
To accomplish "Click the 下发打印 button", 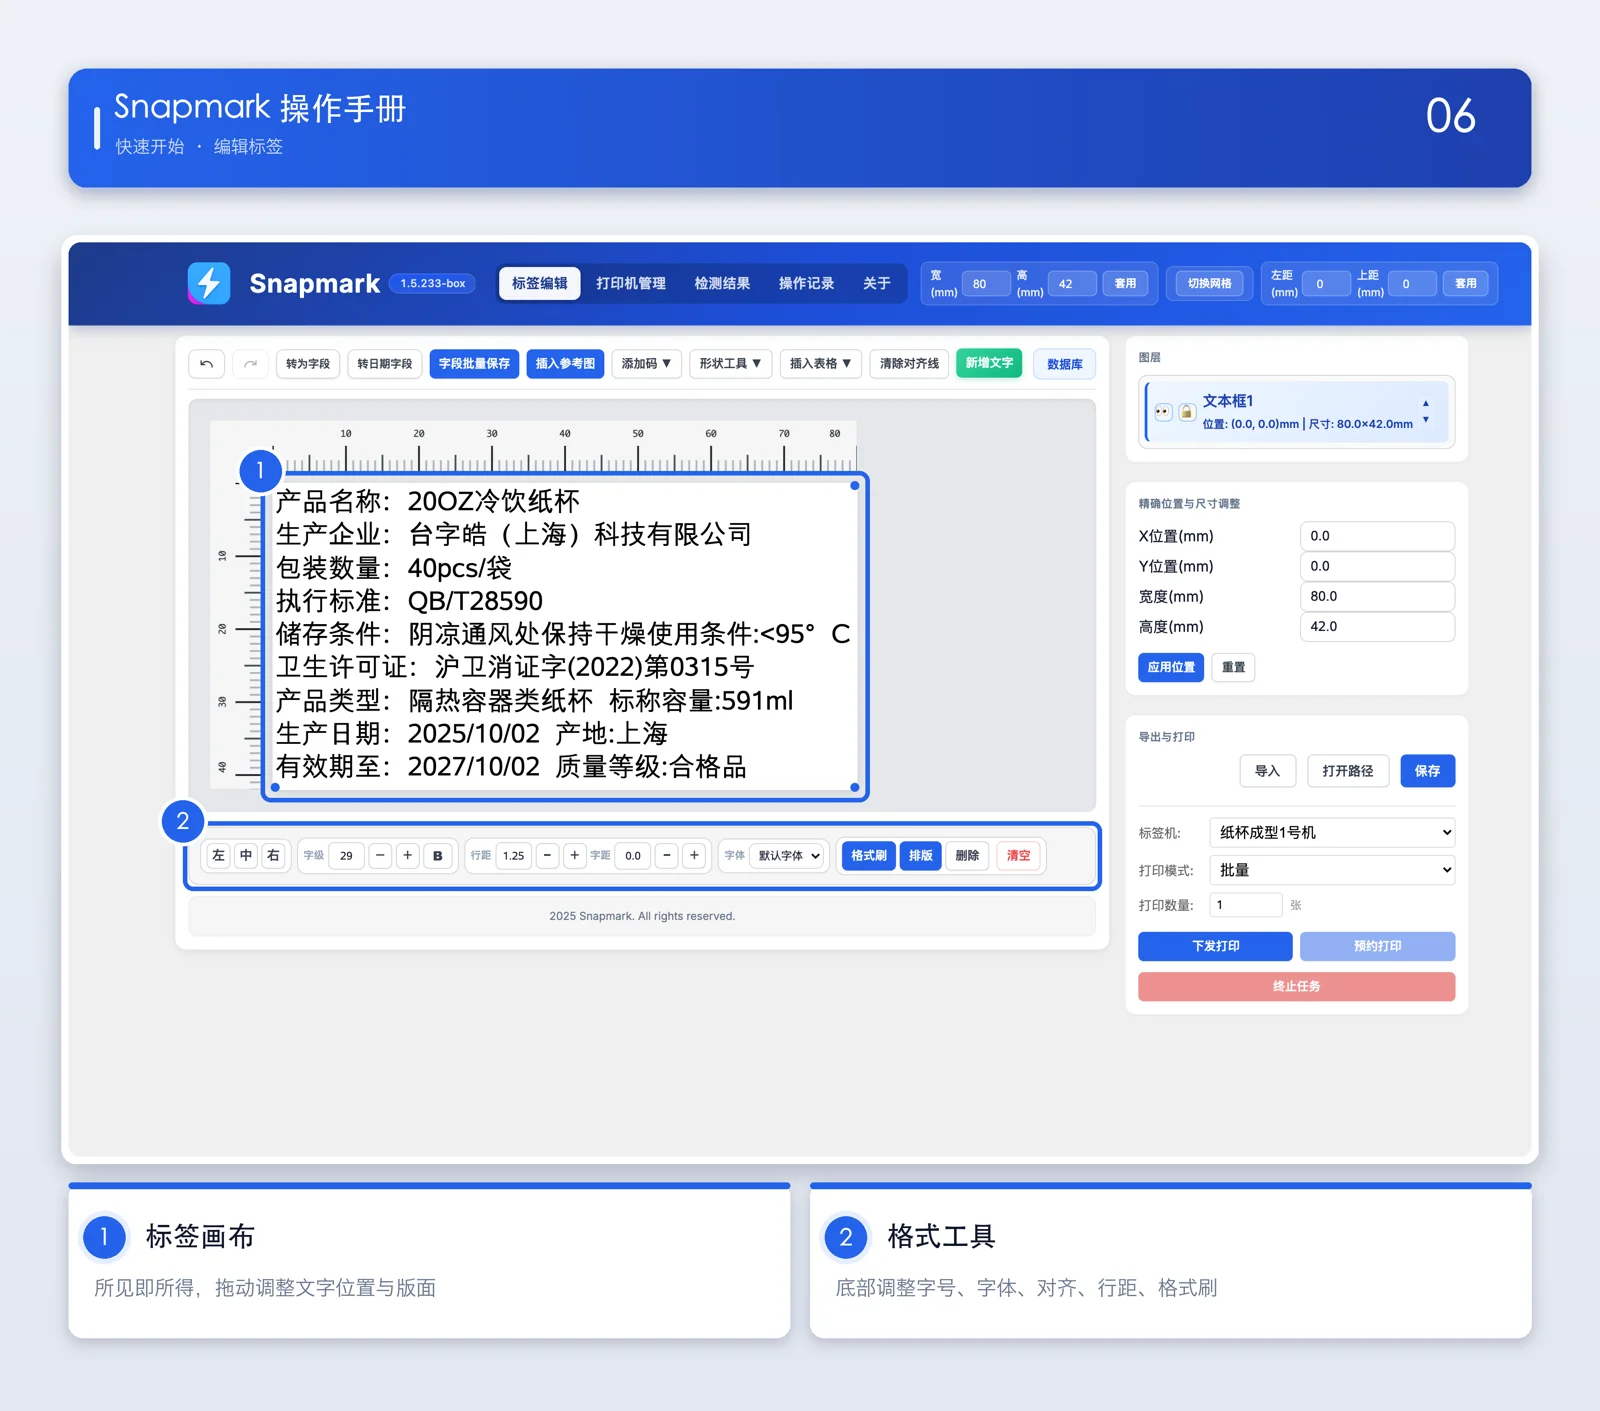I will pyautogui.click(x=1216, y=946).
